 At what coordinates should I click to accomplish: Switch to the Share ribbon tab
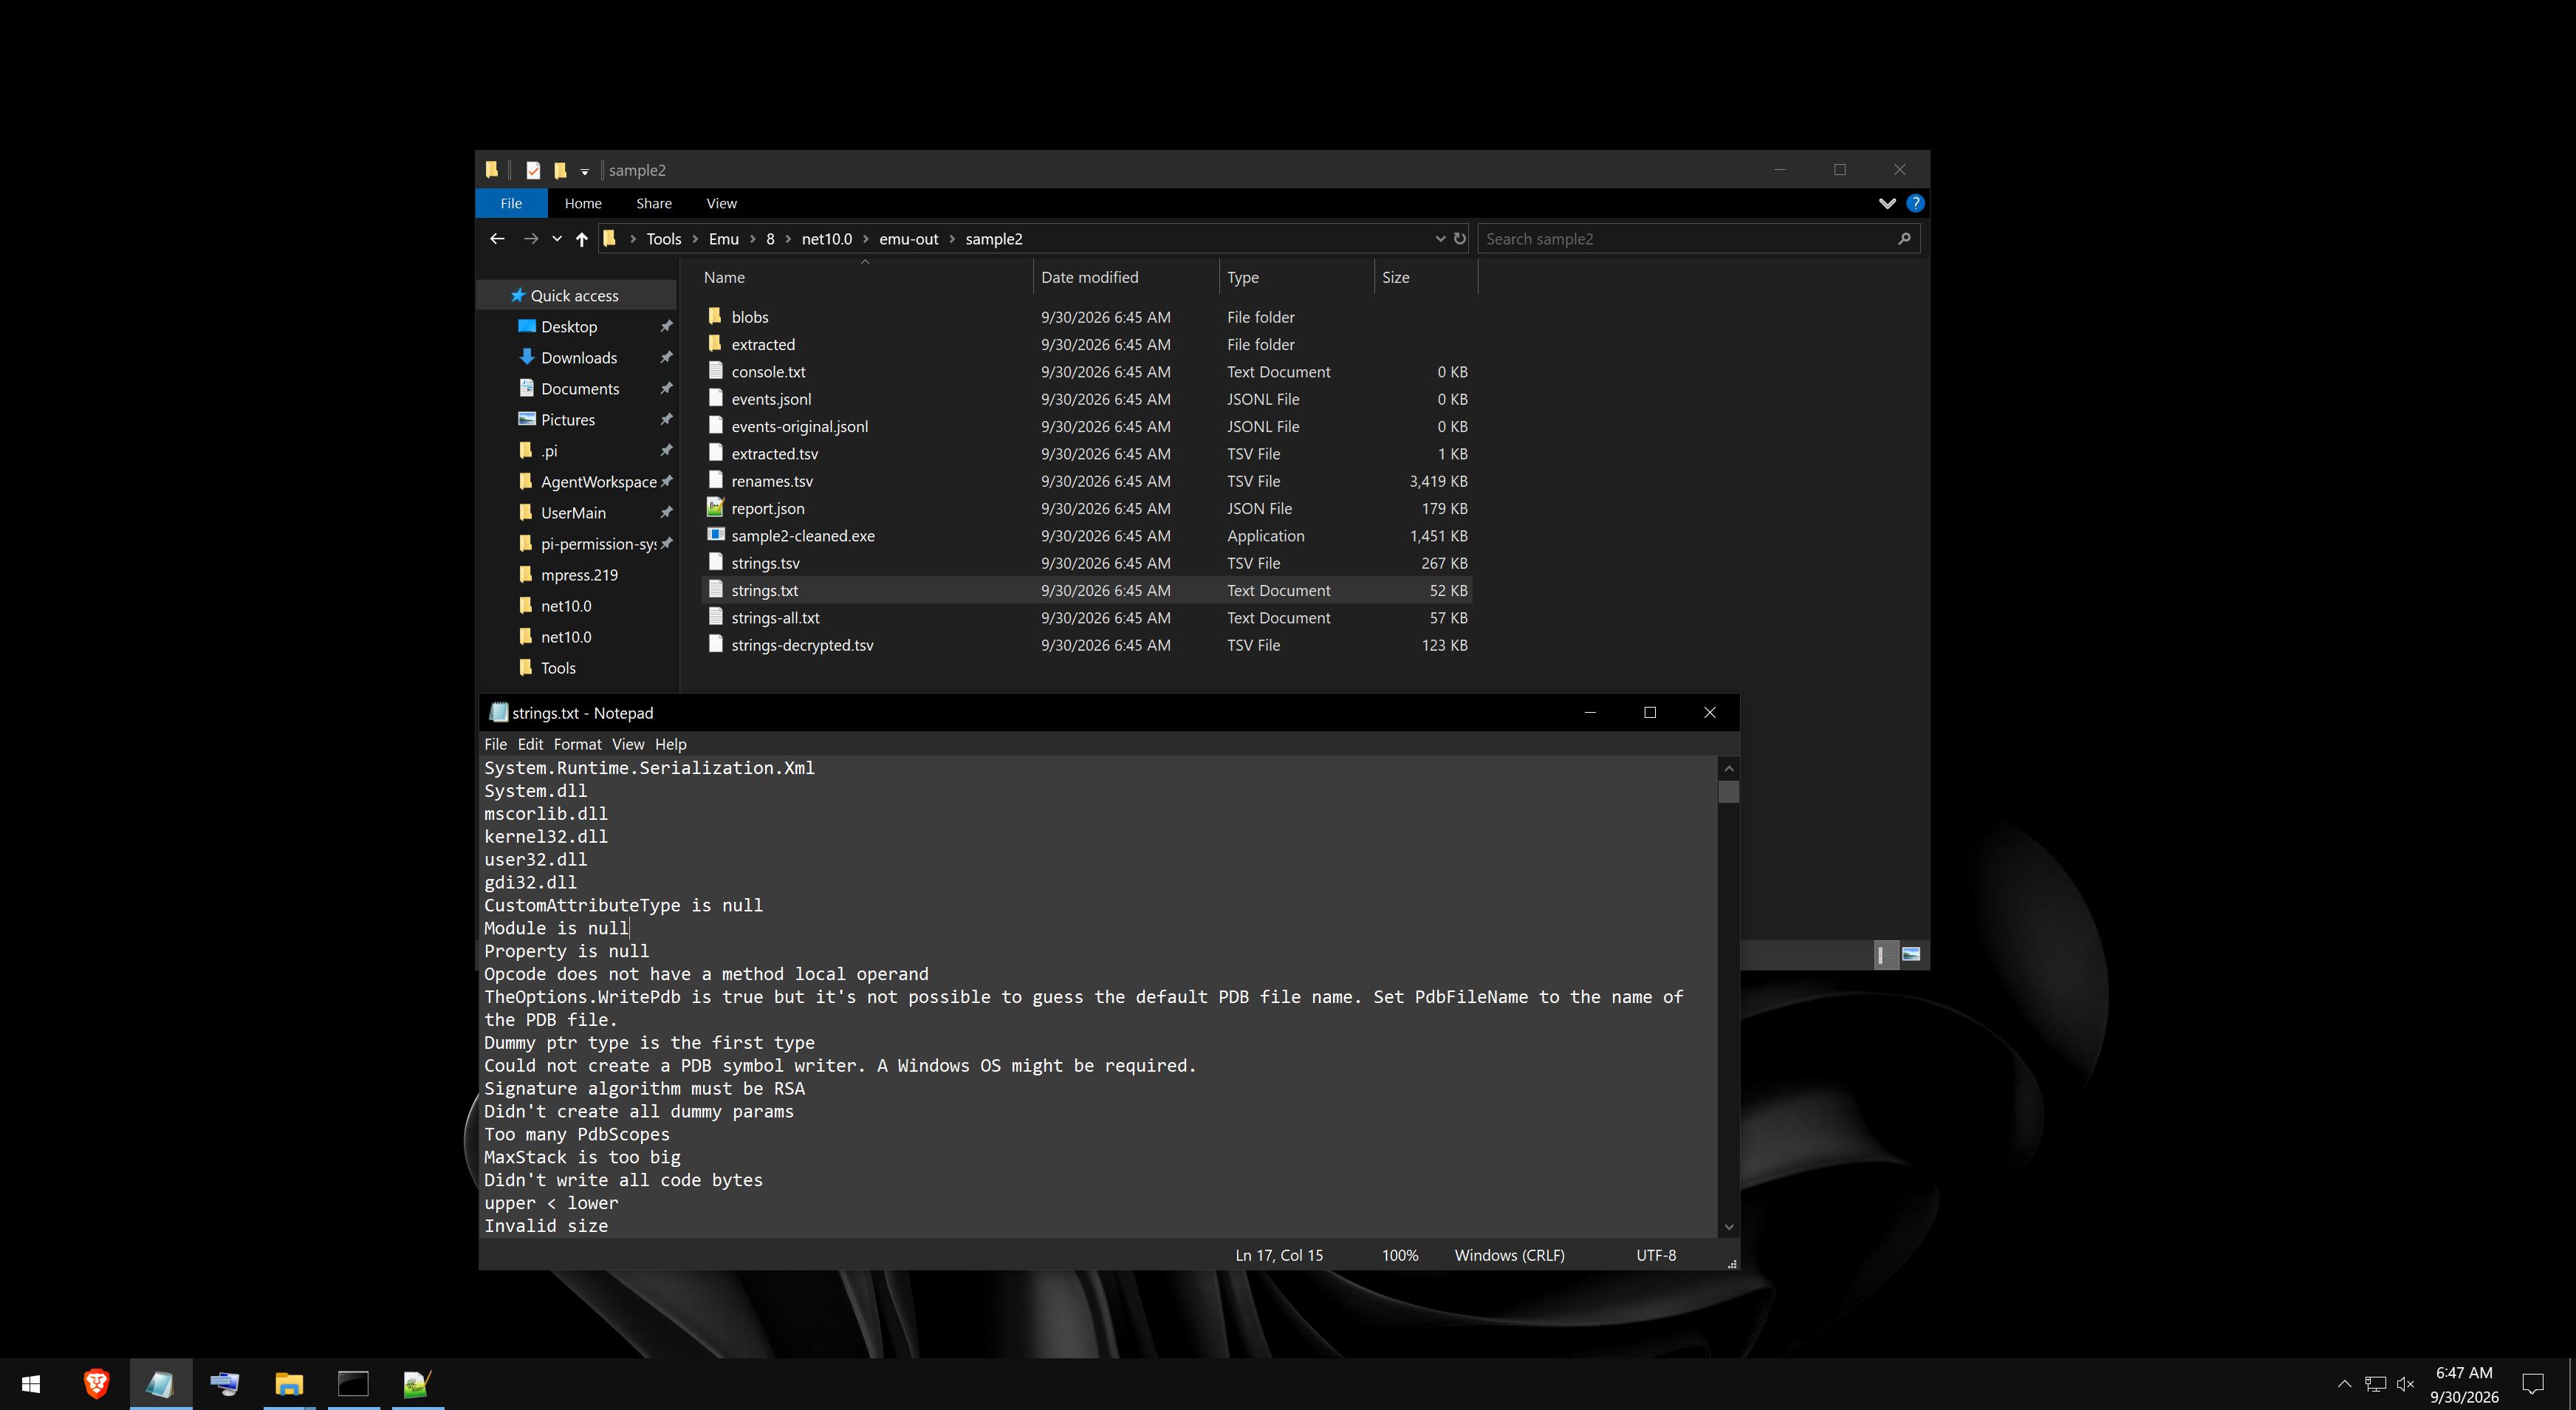(x=654, y=203)
